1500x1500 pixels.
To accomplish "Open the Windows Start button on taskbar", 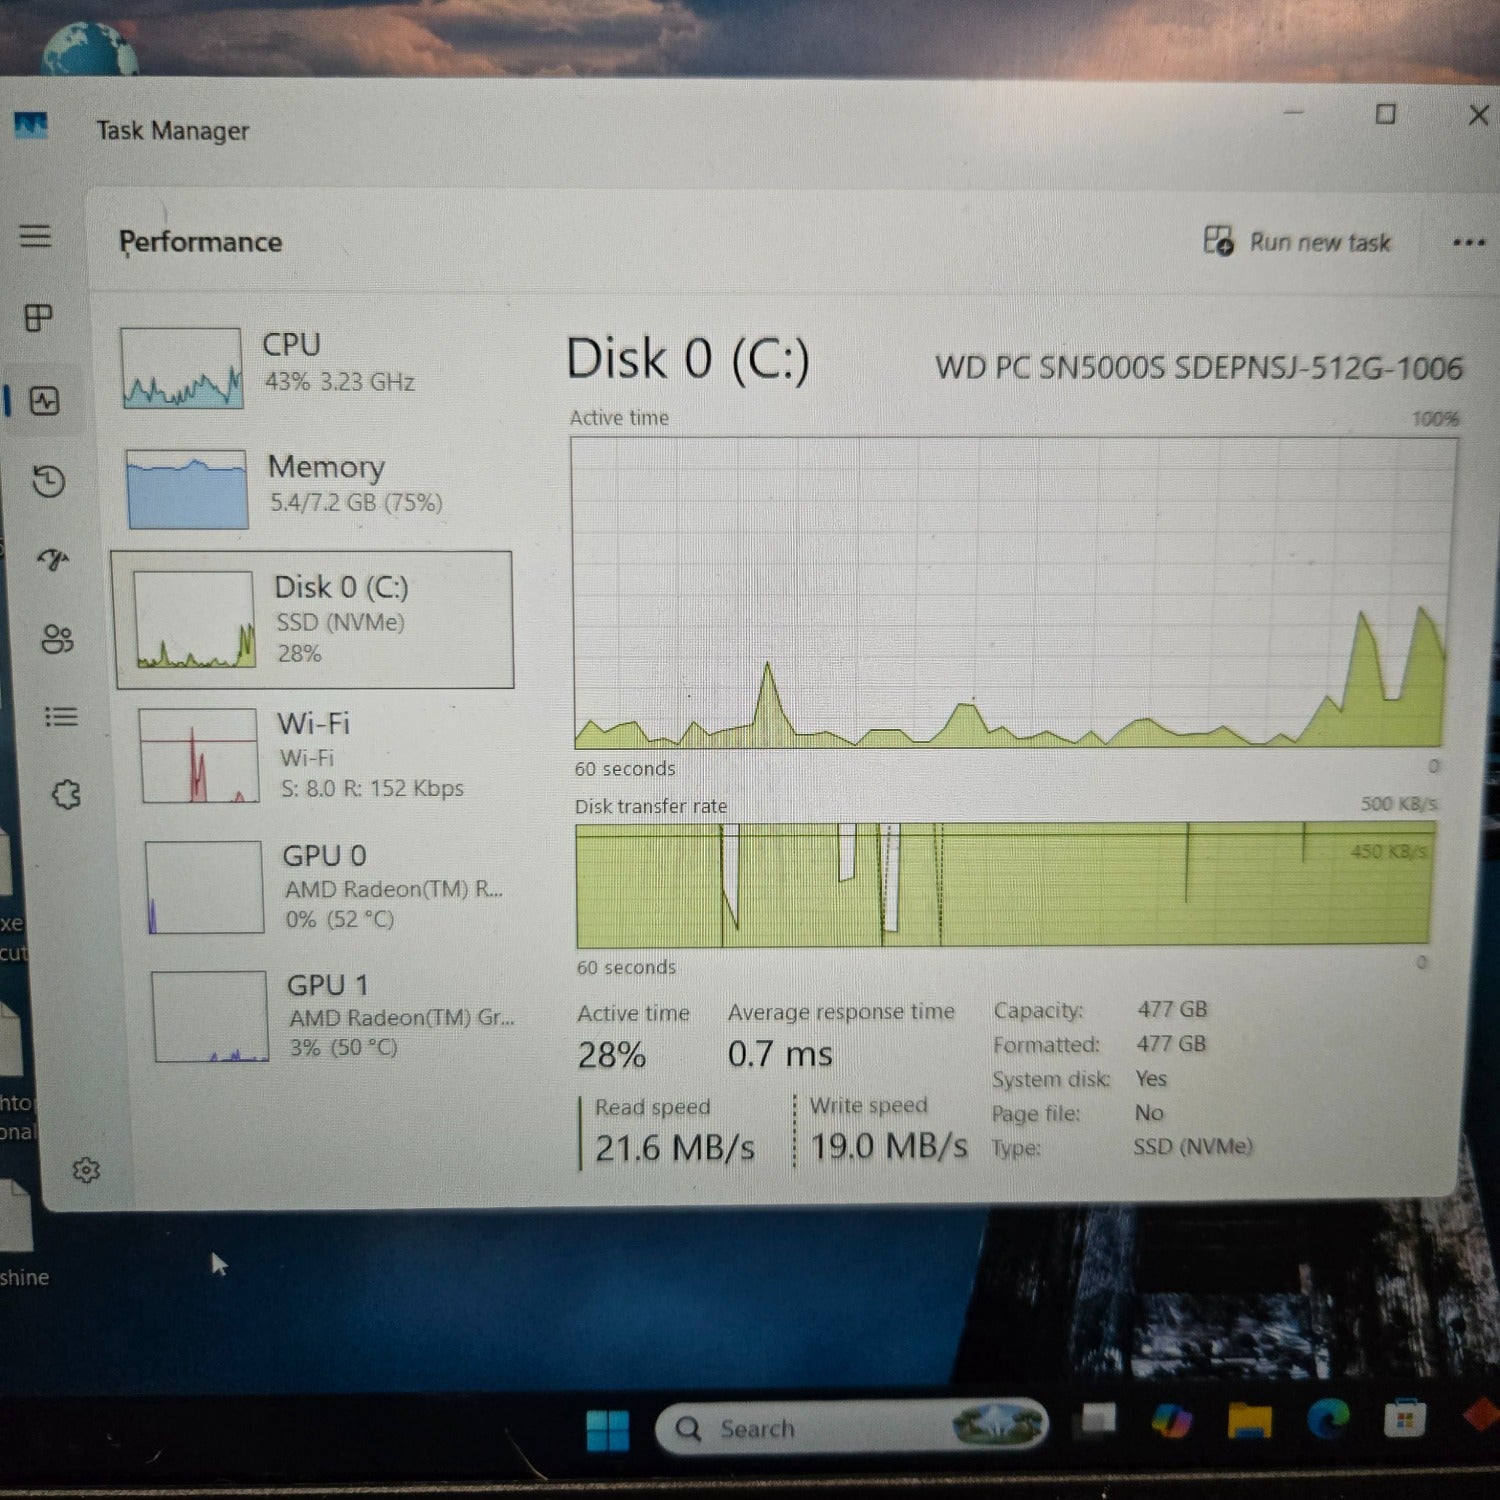I will pos(607,1430).
